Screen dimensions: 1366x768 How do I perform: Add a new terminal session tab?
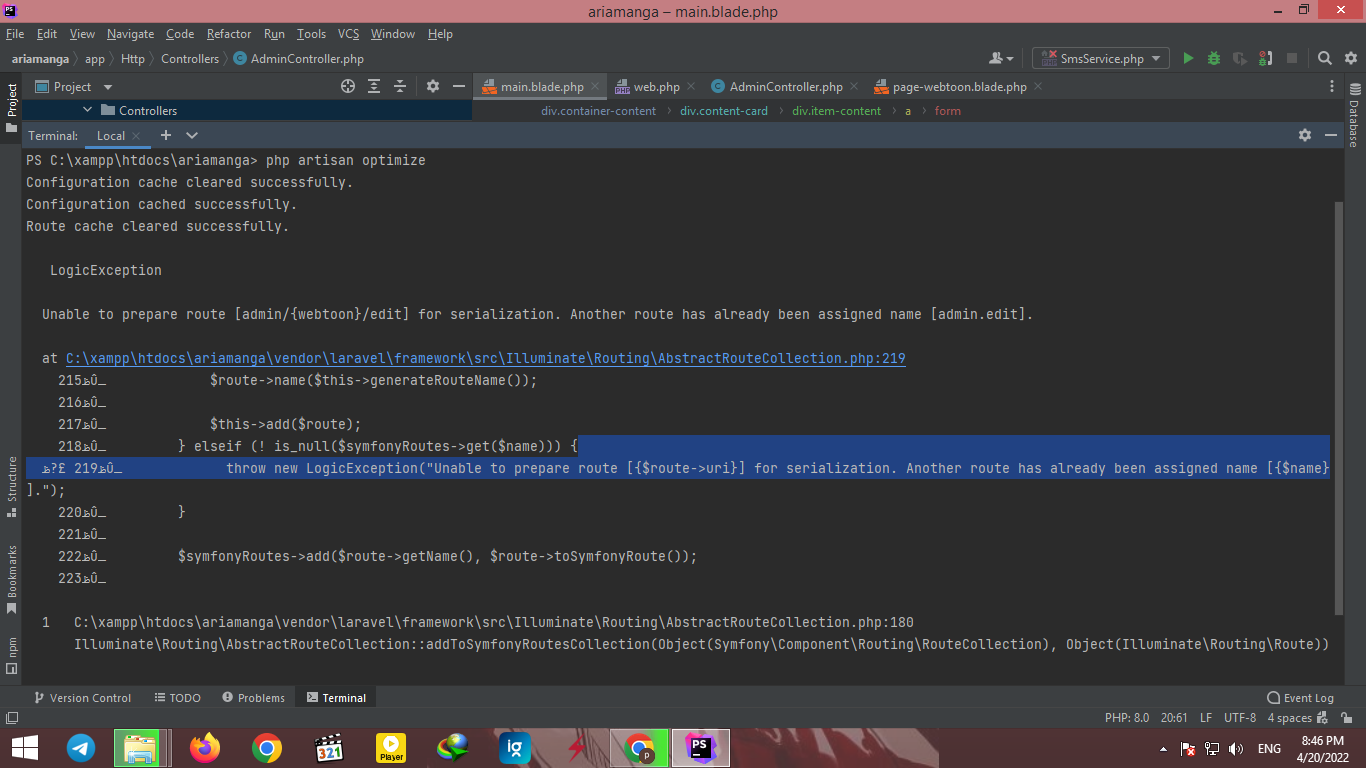[x=166, y=135]
